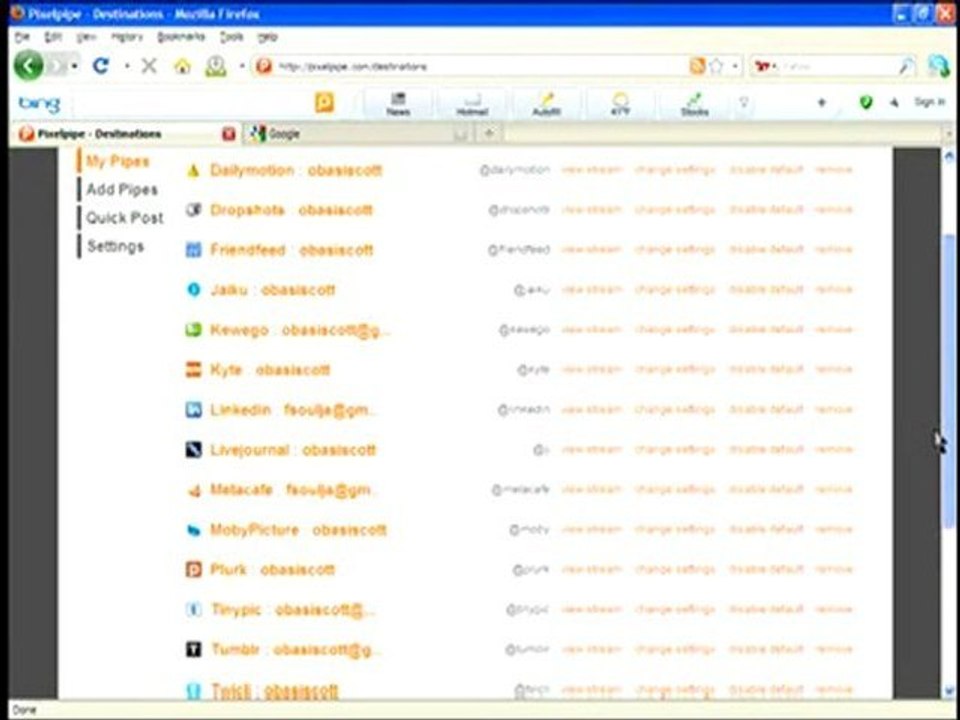
Task: Stop loading with the X toolbar icon
Action: [x=149, y=66]
